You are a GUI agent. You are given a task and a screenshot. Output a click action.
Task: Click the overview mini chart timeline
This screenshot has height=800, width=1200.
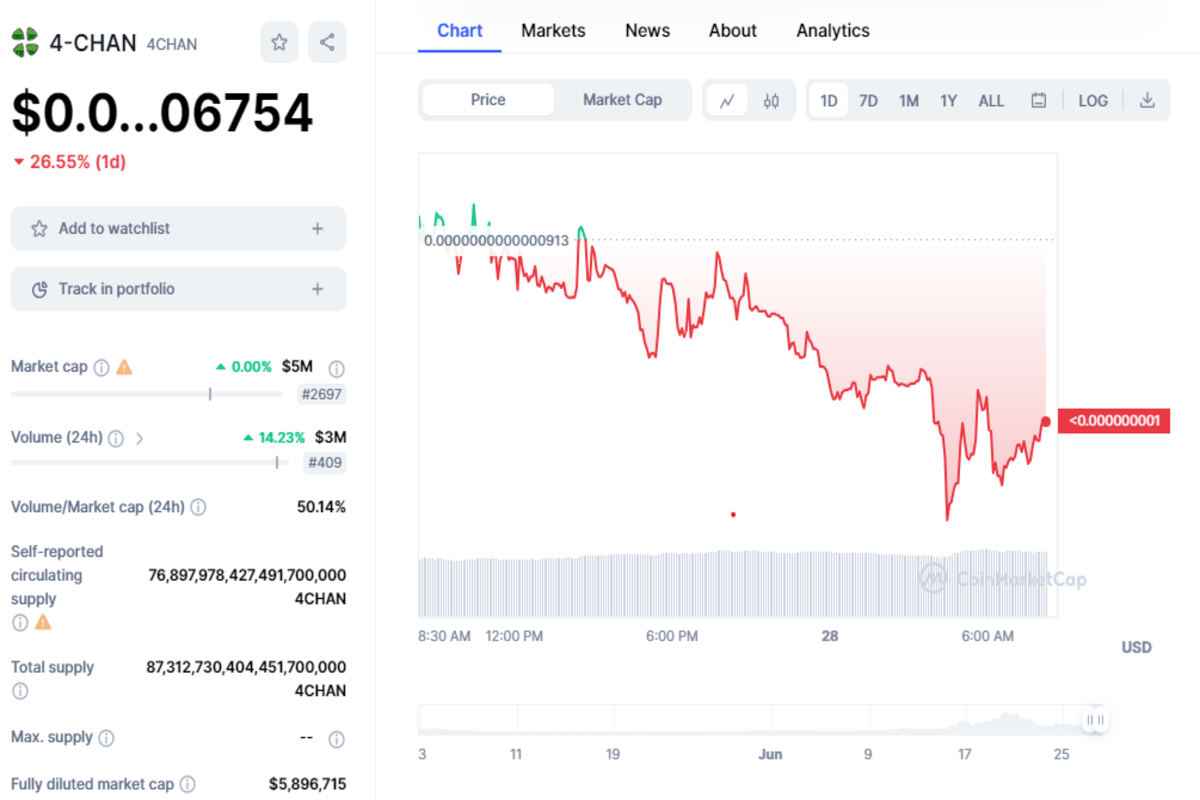tap(762, 720)
